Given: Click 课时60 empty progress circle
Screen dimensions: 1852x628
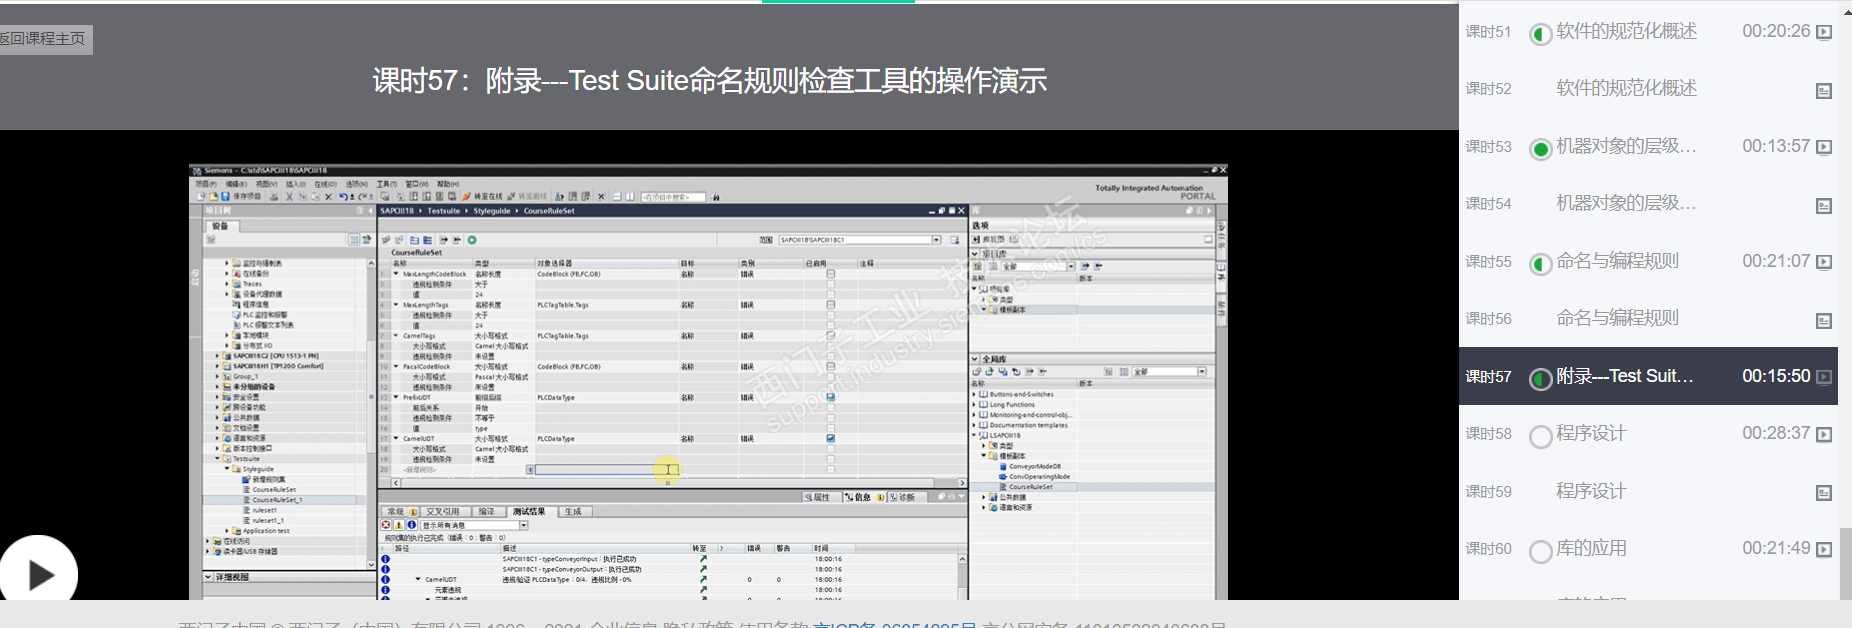Looking at the screenshot, I should click(x=1541, y=551).
